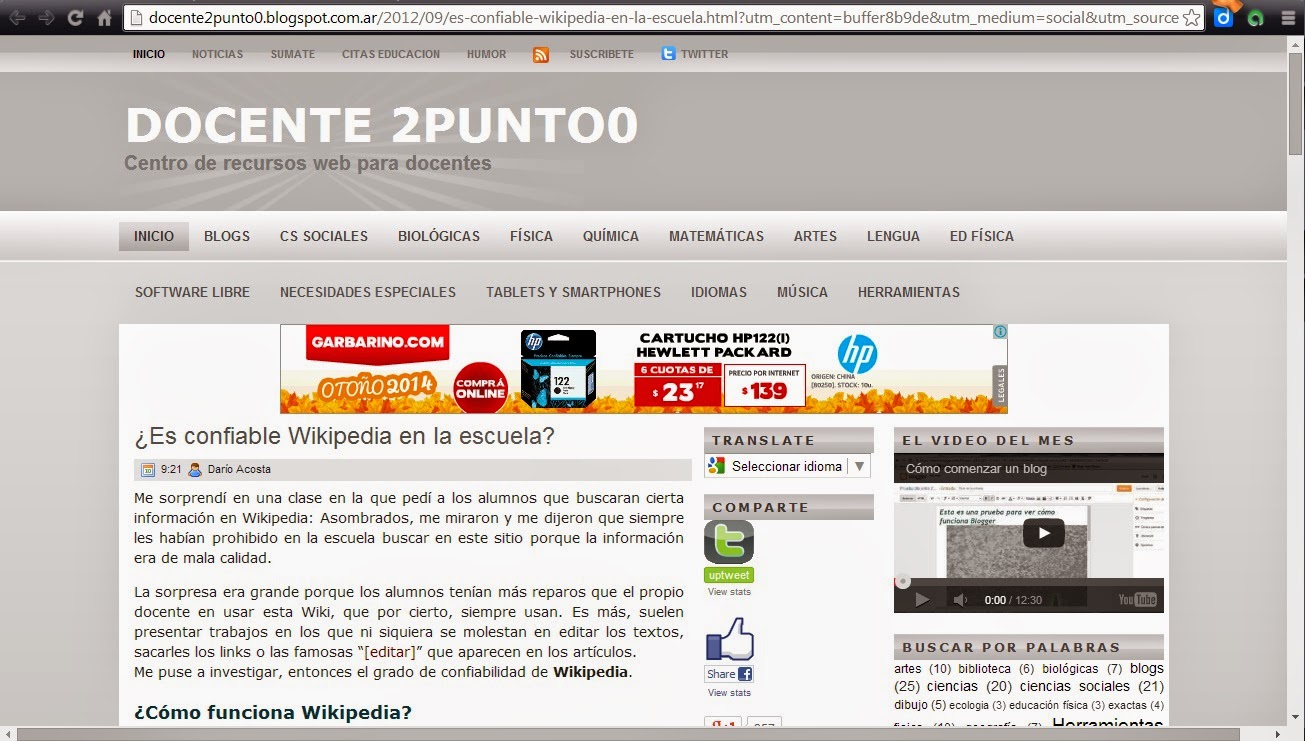
Task: Click the TWITTER text link in top bar
Action: [x=705, y=54]
